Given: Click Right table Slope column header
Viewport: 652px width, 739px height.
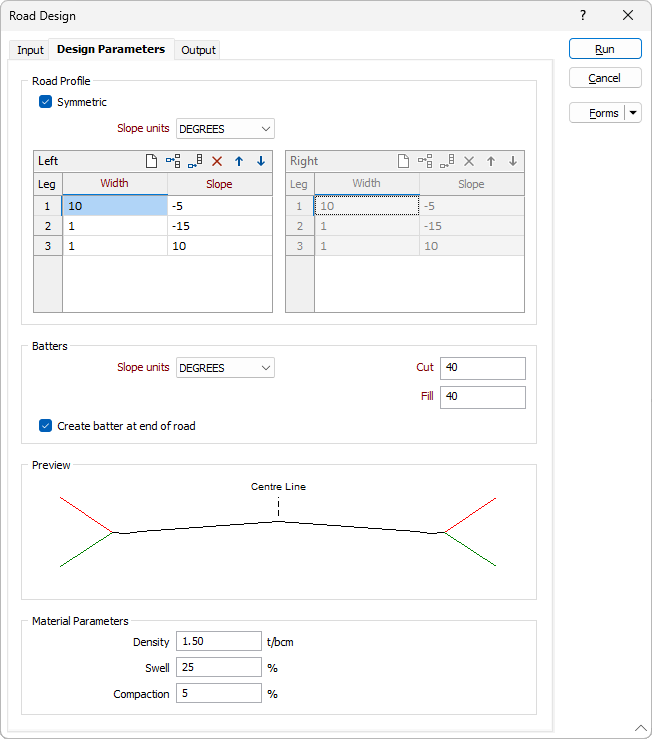Looking at the screenshot, I should point(472,184).
